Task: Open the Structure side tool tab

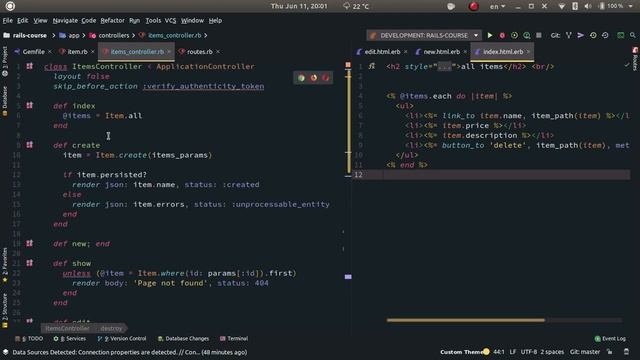Action: point(5,310)
